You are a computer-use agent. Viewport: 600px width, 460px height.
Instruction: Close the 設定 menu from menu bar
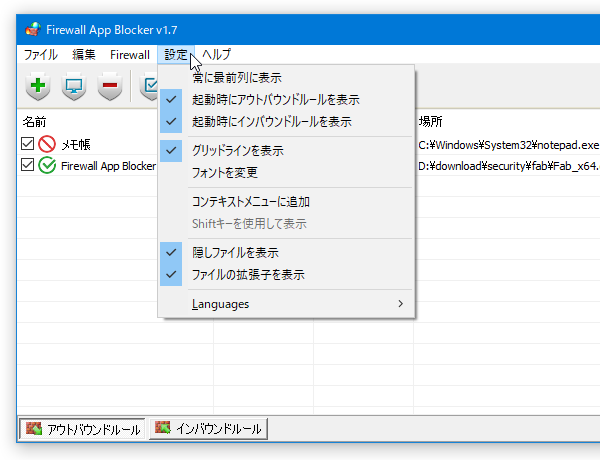tap(176, 55)
